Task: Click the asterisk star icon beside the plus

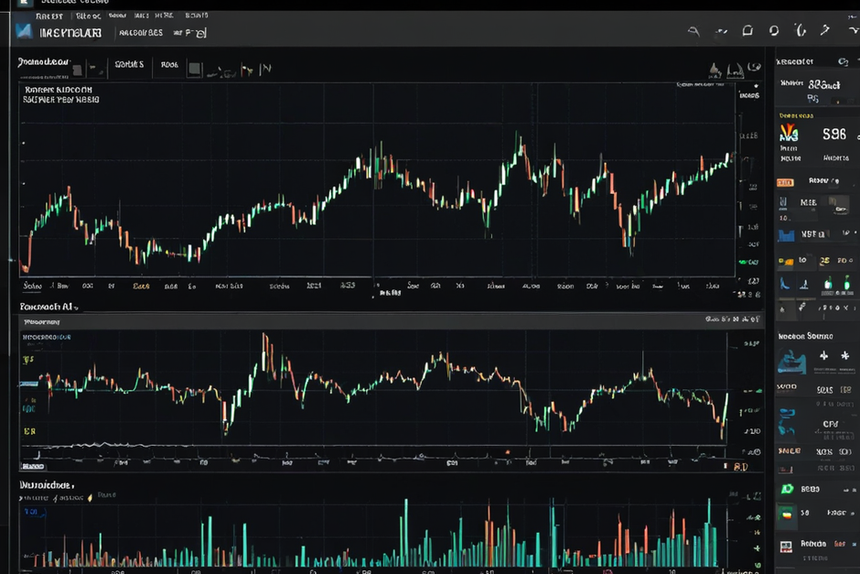Action: tap(845, 356)
